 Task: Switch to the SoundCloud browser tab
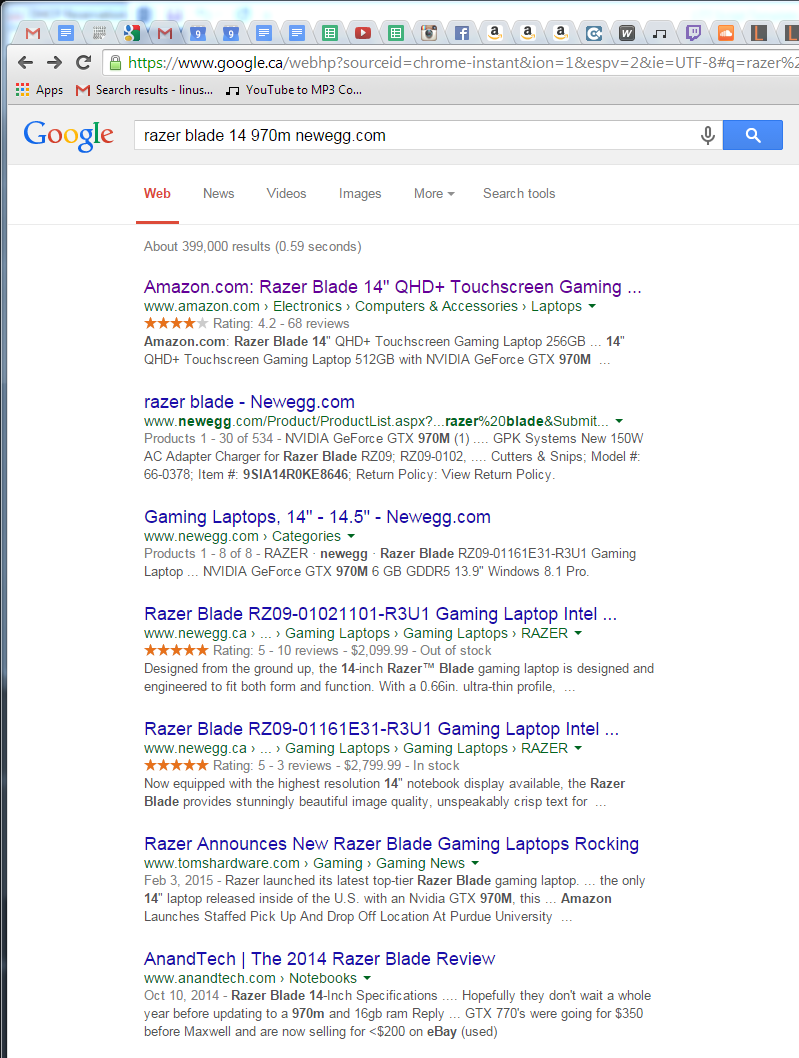tap(726, 32)
